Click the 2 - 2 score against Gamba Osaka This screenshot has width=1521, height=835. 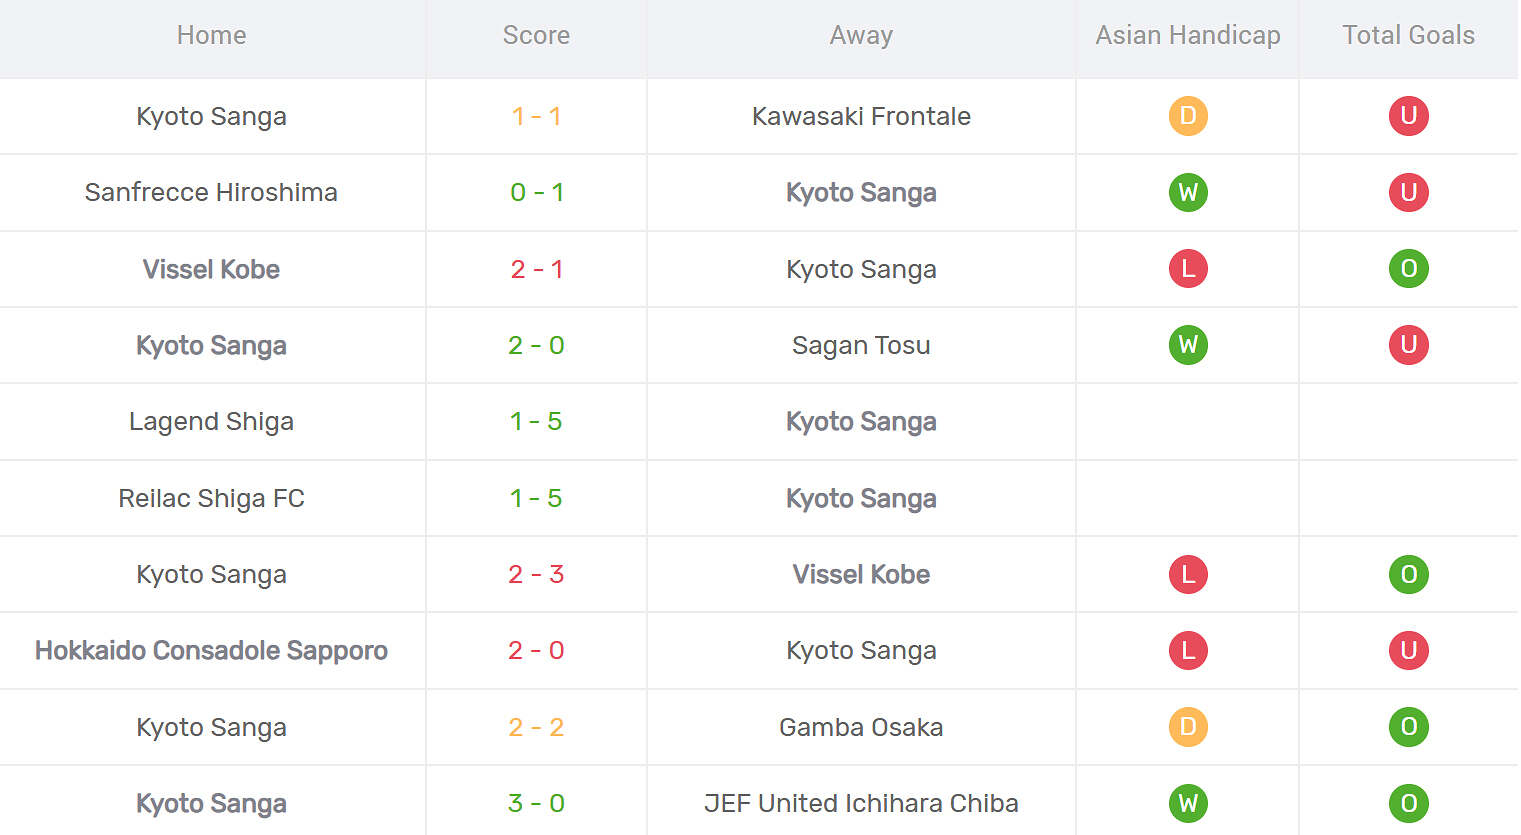536,728
